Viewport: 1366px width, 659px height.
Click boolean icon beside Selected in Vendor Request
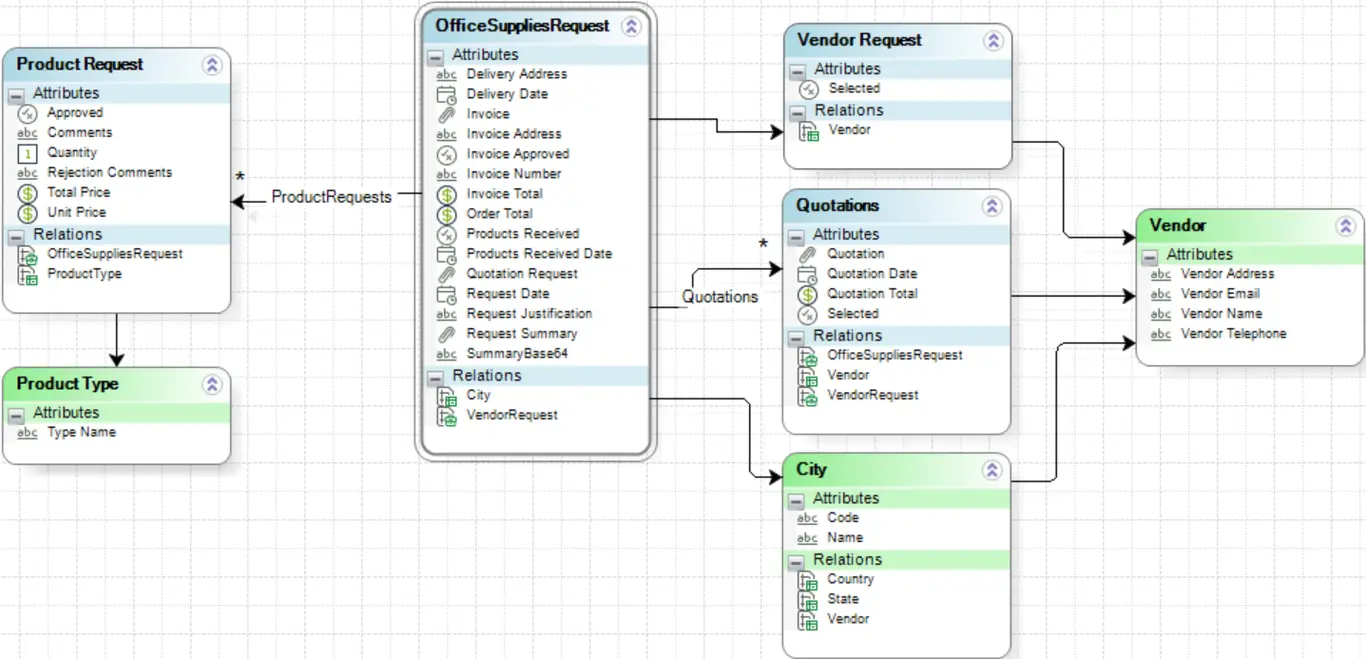(x=809, y=89)
